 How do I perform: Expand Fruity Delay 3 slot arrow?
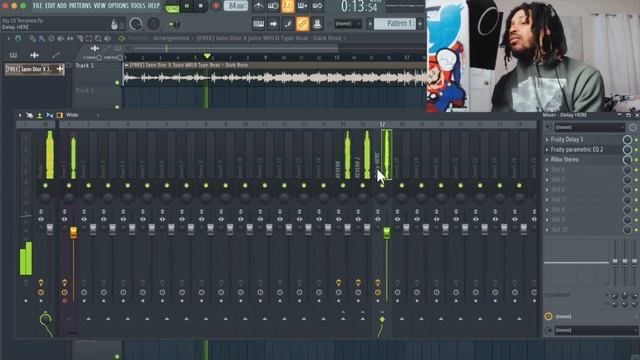pos(547,140)
